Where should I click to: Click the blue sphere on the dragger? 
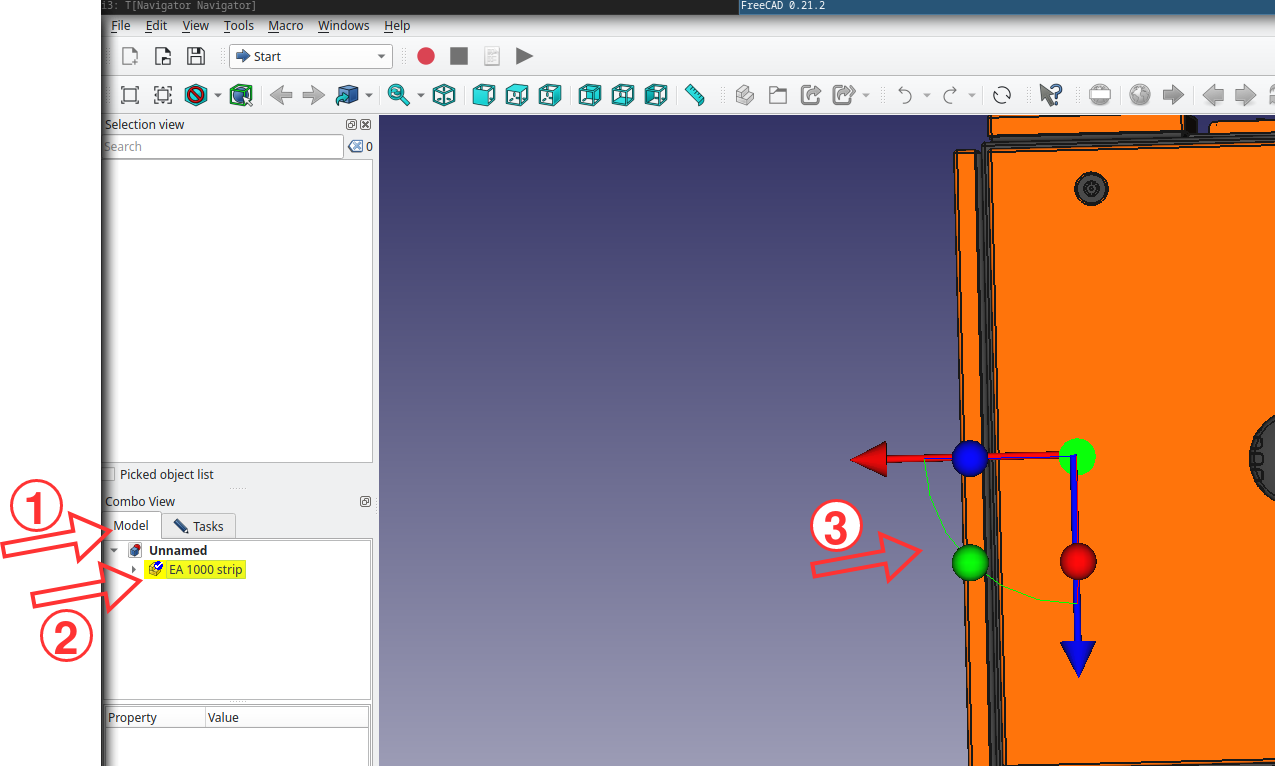pos(969,458)
